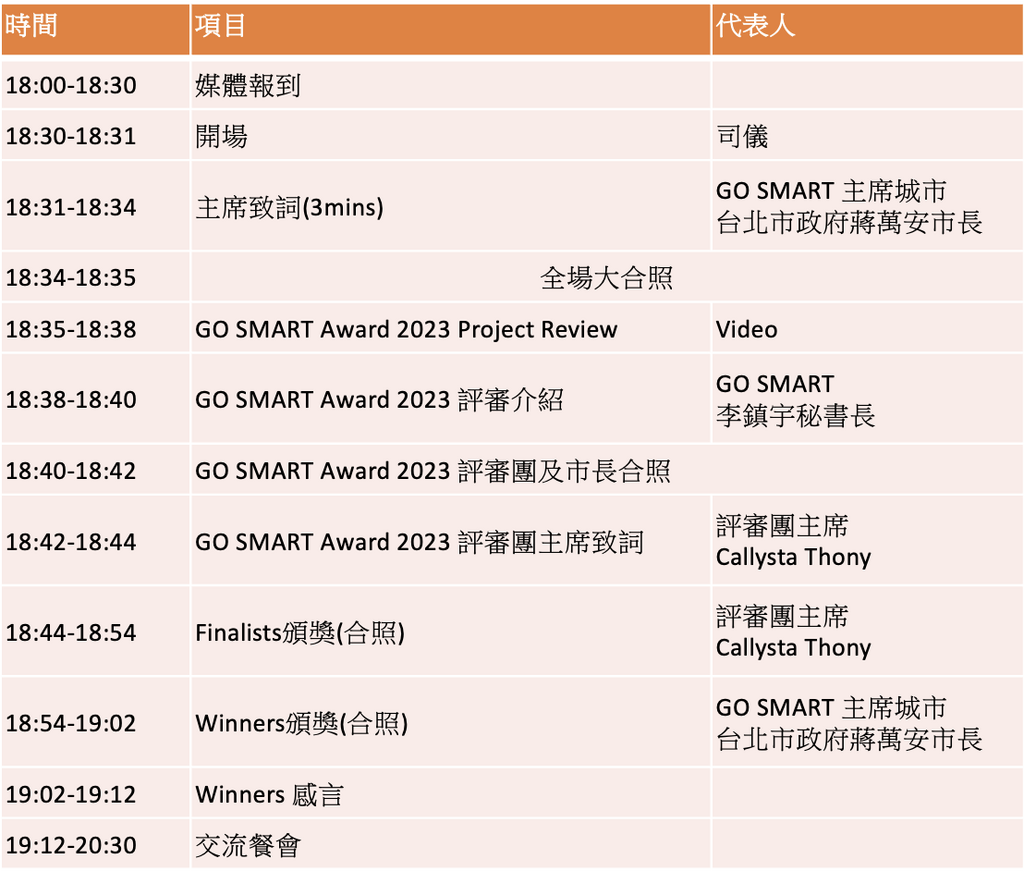
Task: Click the 主席致詞(3mins) cell
Action: tap(290, 207)
